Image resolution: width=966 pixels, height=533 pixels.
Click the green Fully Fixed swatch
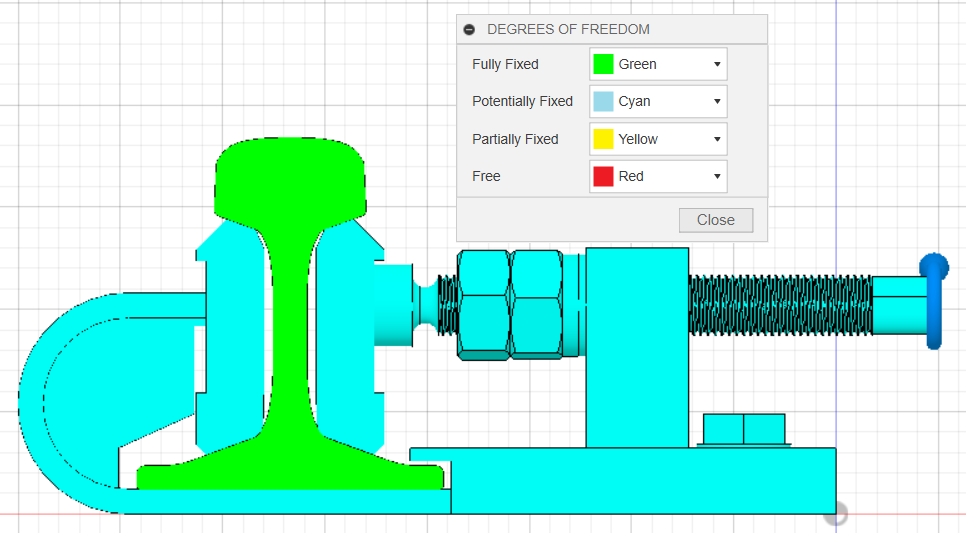coord(603,64)
